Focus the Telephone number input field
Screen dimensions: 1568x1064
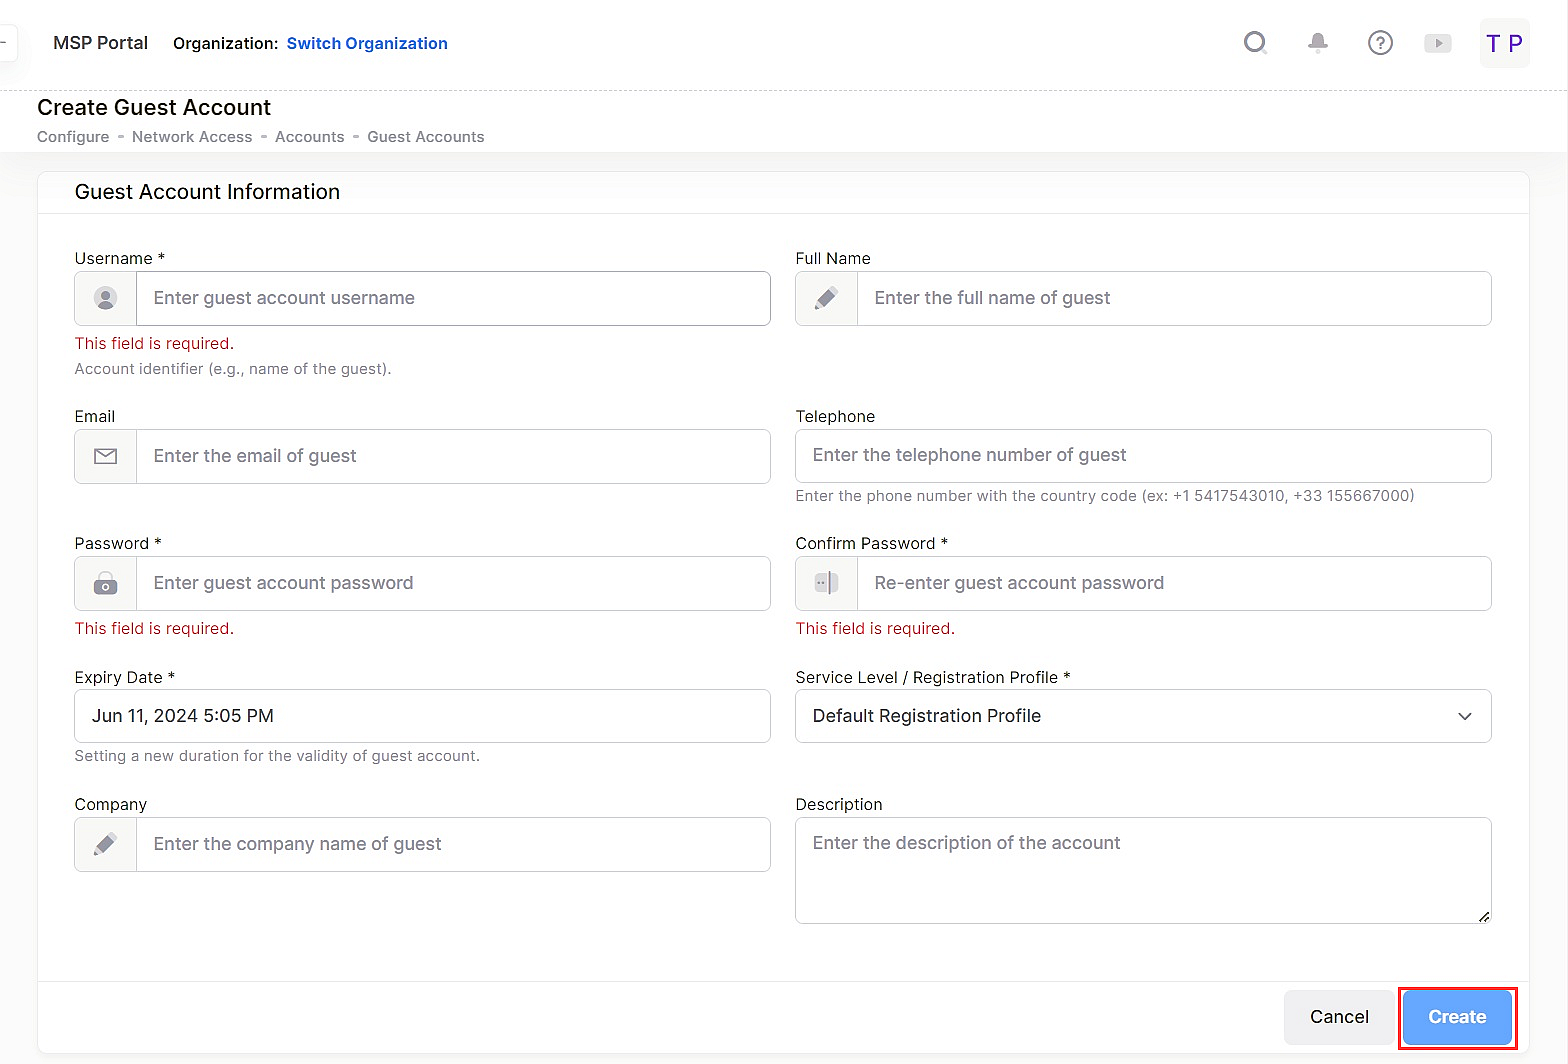1142,456
